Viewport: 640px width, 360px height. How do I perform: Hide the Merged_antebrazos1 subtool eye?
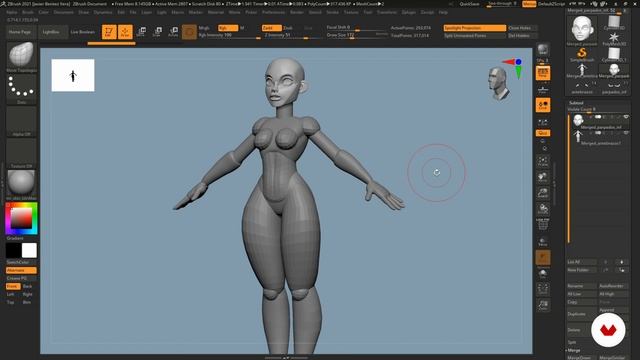pos(626,133)
